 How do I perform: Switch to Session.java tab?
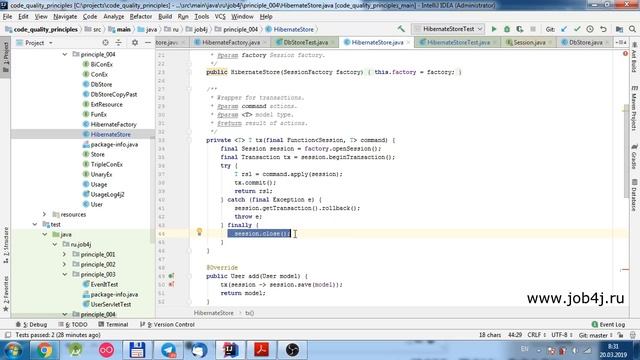click(529, 42)
